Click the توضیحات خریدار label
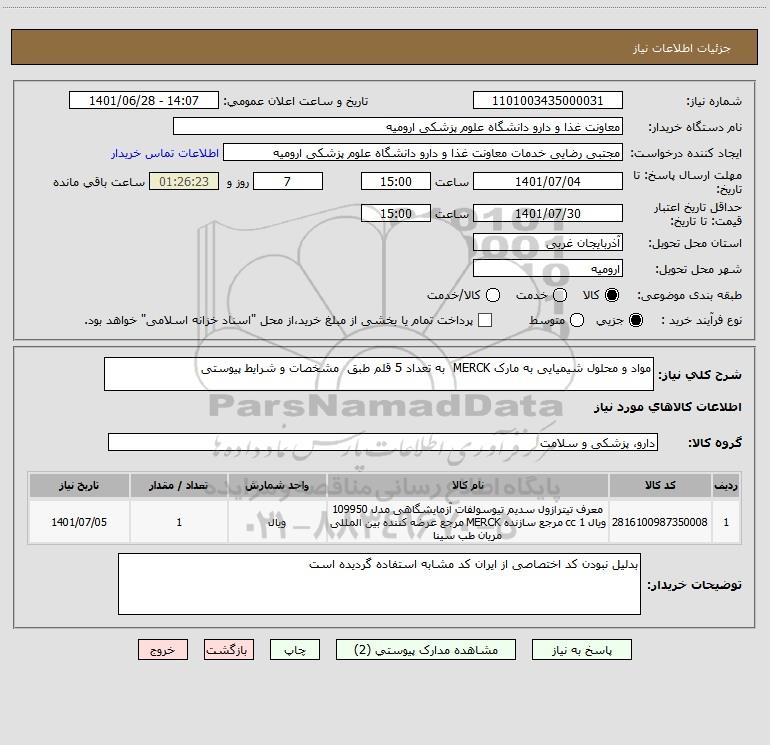 pyautogui.click(x=694, y=585)
